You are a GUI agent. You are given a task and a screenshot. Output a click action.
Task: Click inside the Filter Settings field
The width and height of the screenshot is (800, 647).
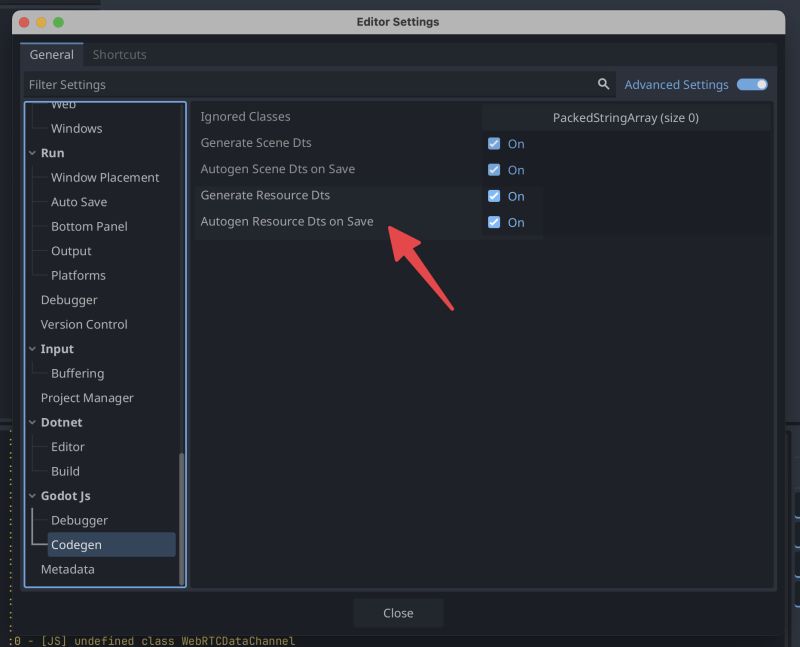pyautogui.click(x=300, y=85)
